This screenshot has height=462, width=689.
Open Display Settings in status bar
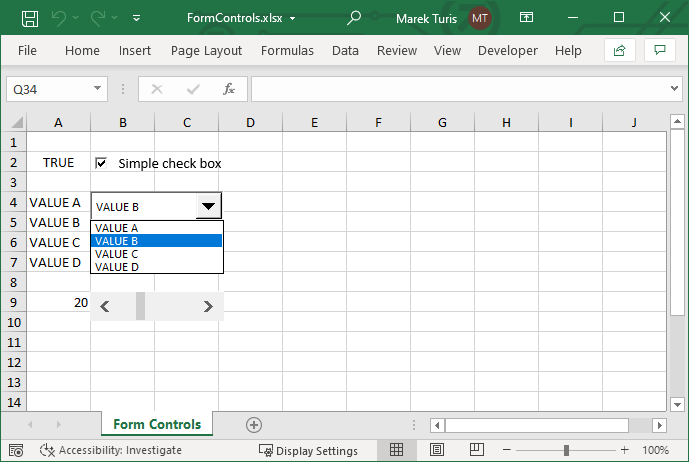pos(307,450)
